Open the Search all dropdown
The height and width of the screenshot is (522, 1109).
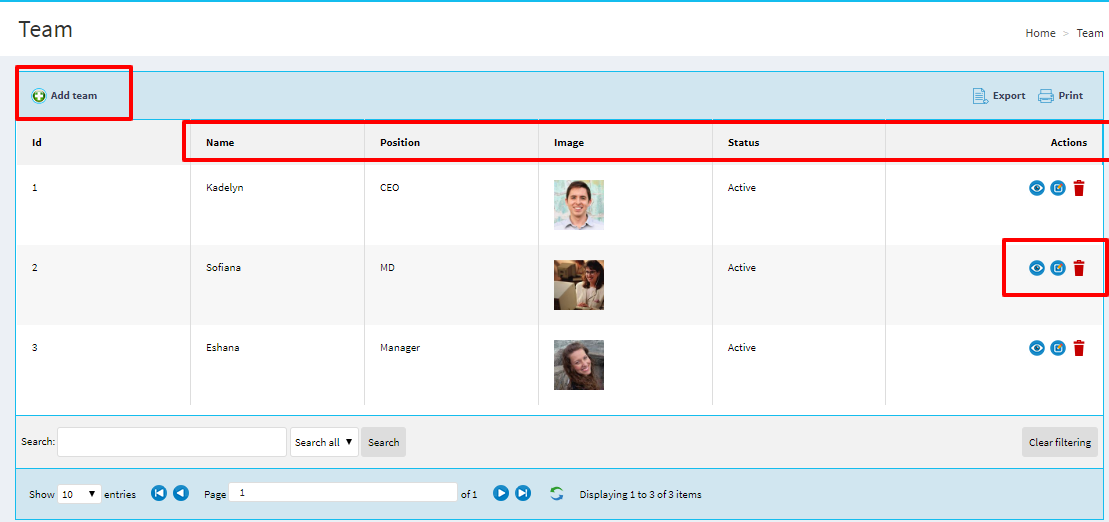[x=324, y=442]
